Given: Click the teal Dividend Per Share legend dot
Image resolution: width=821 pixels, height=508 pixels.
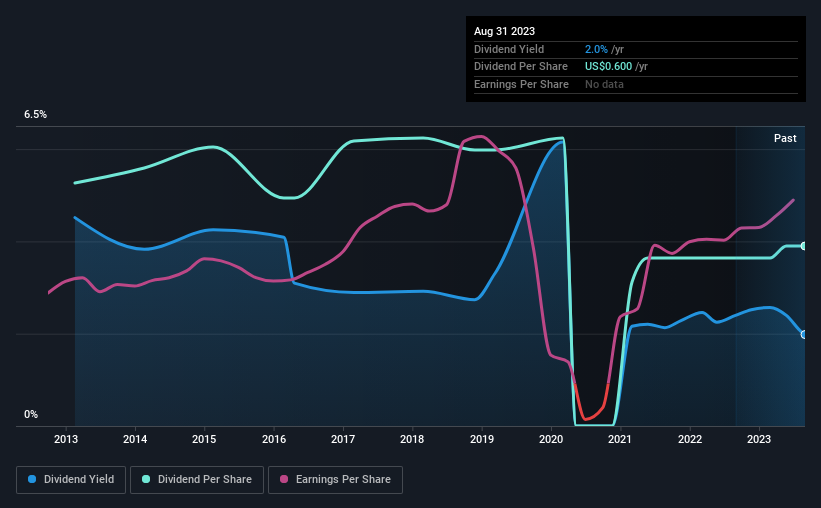Looking at the screenshot, I should [146, 479].
